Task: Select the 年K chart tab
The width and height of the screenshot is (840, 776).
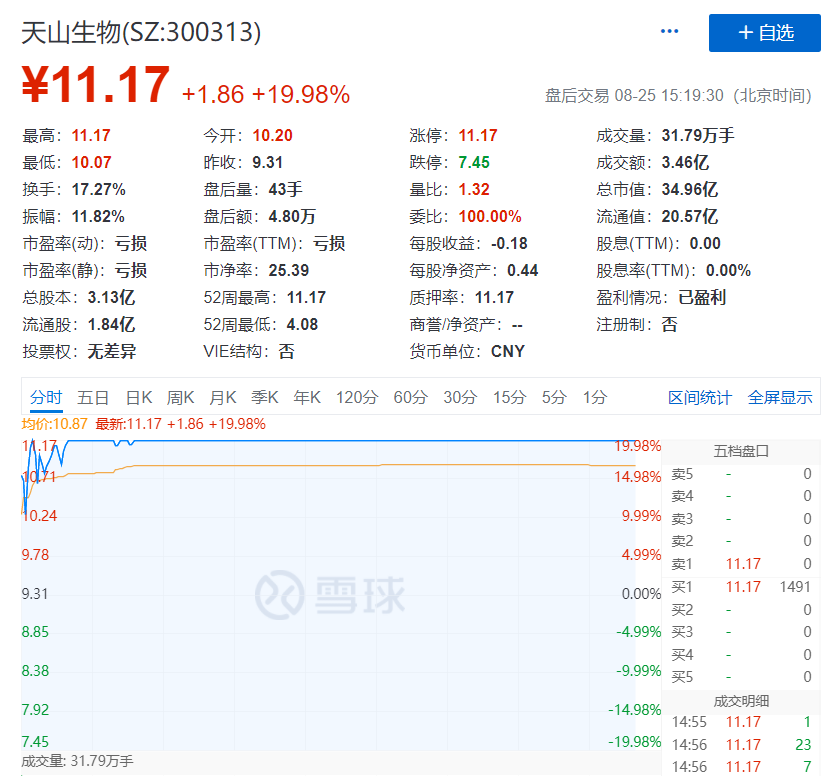Action: tap(308, 397)
